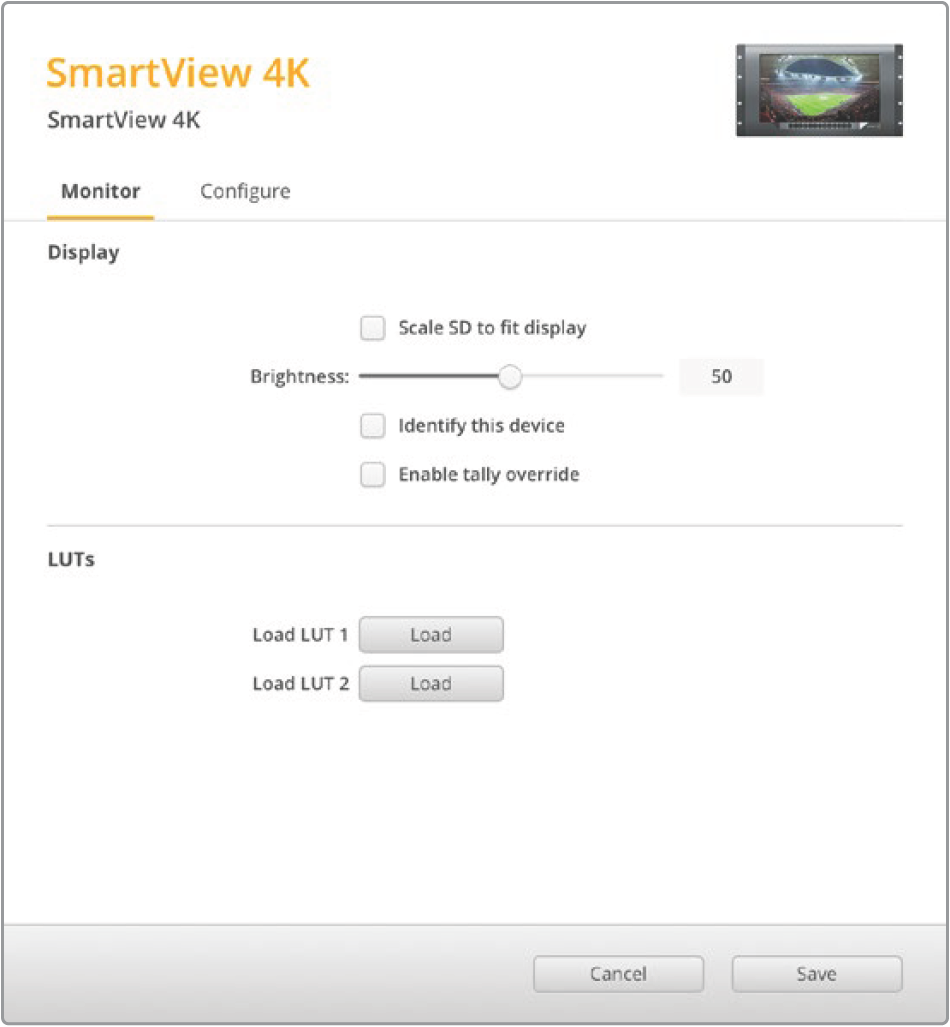950x1027 pixels.
Task: Click the Brightness value field showing 50
Action: tap(721, 377)
